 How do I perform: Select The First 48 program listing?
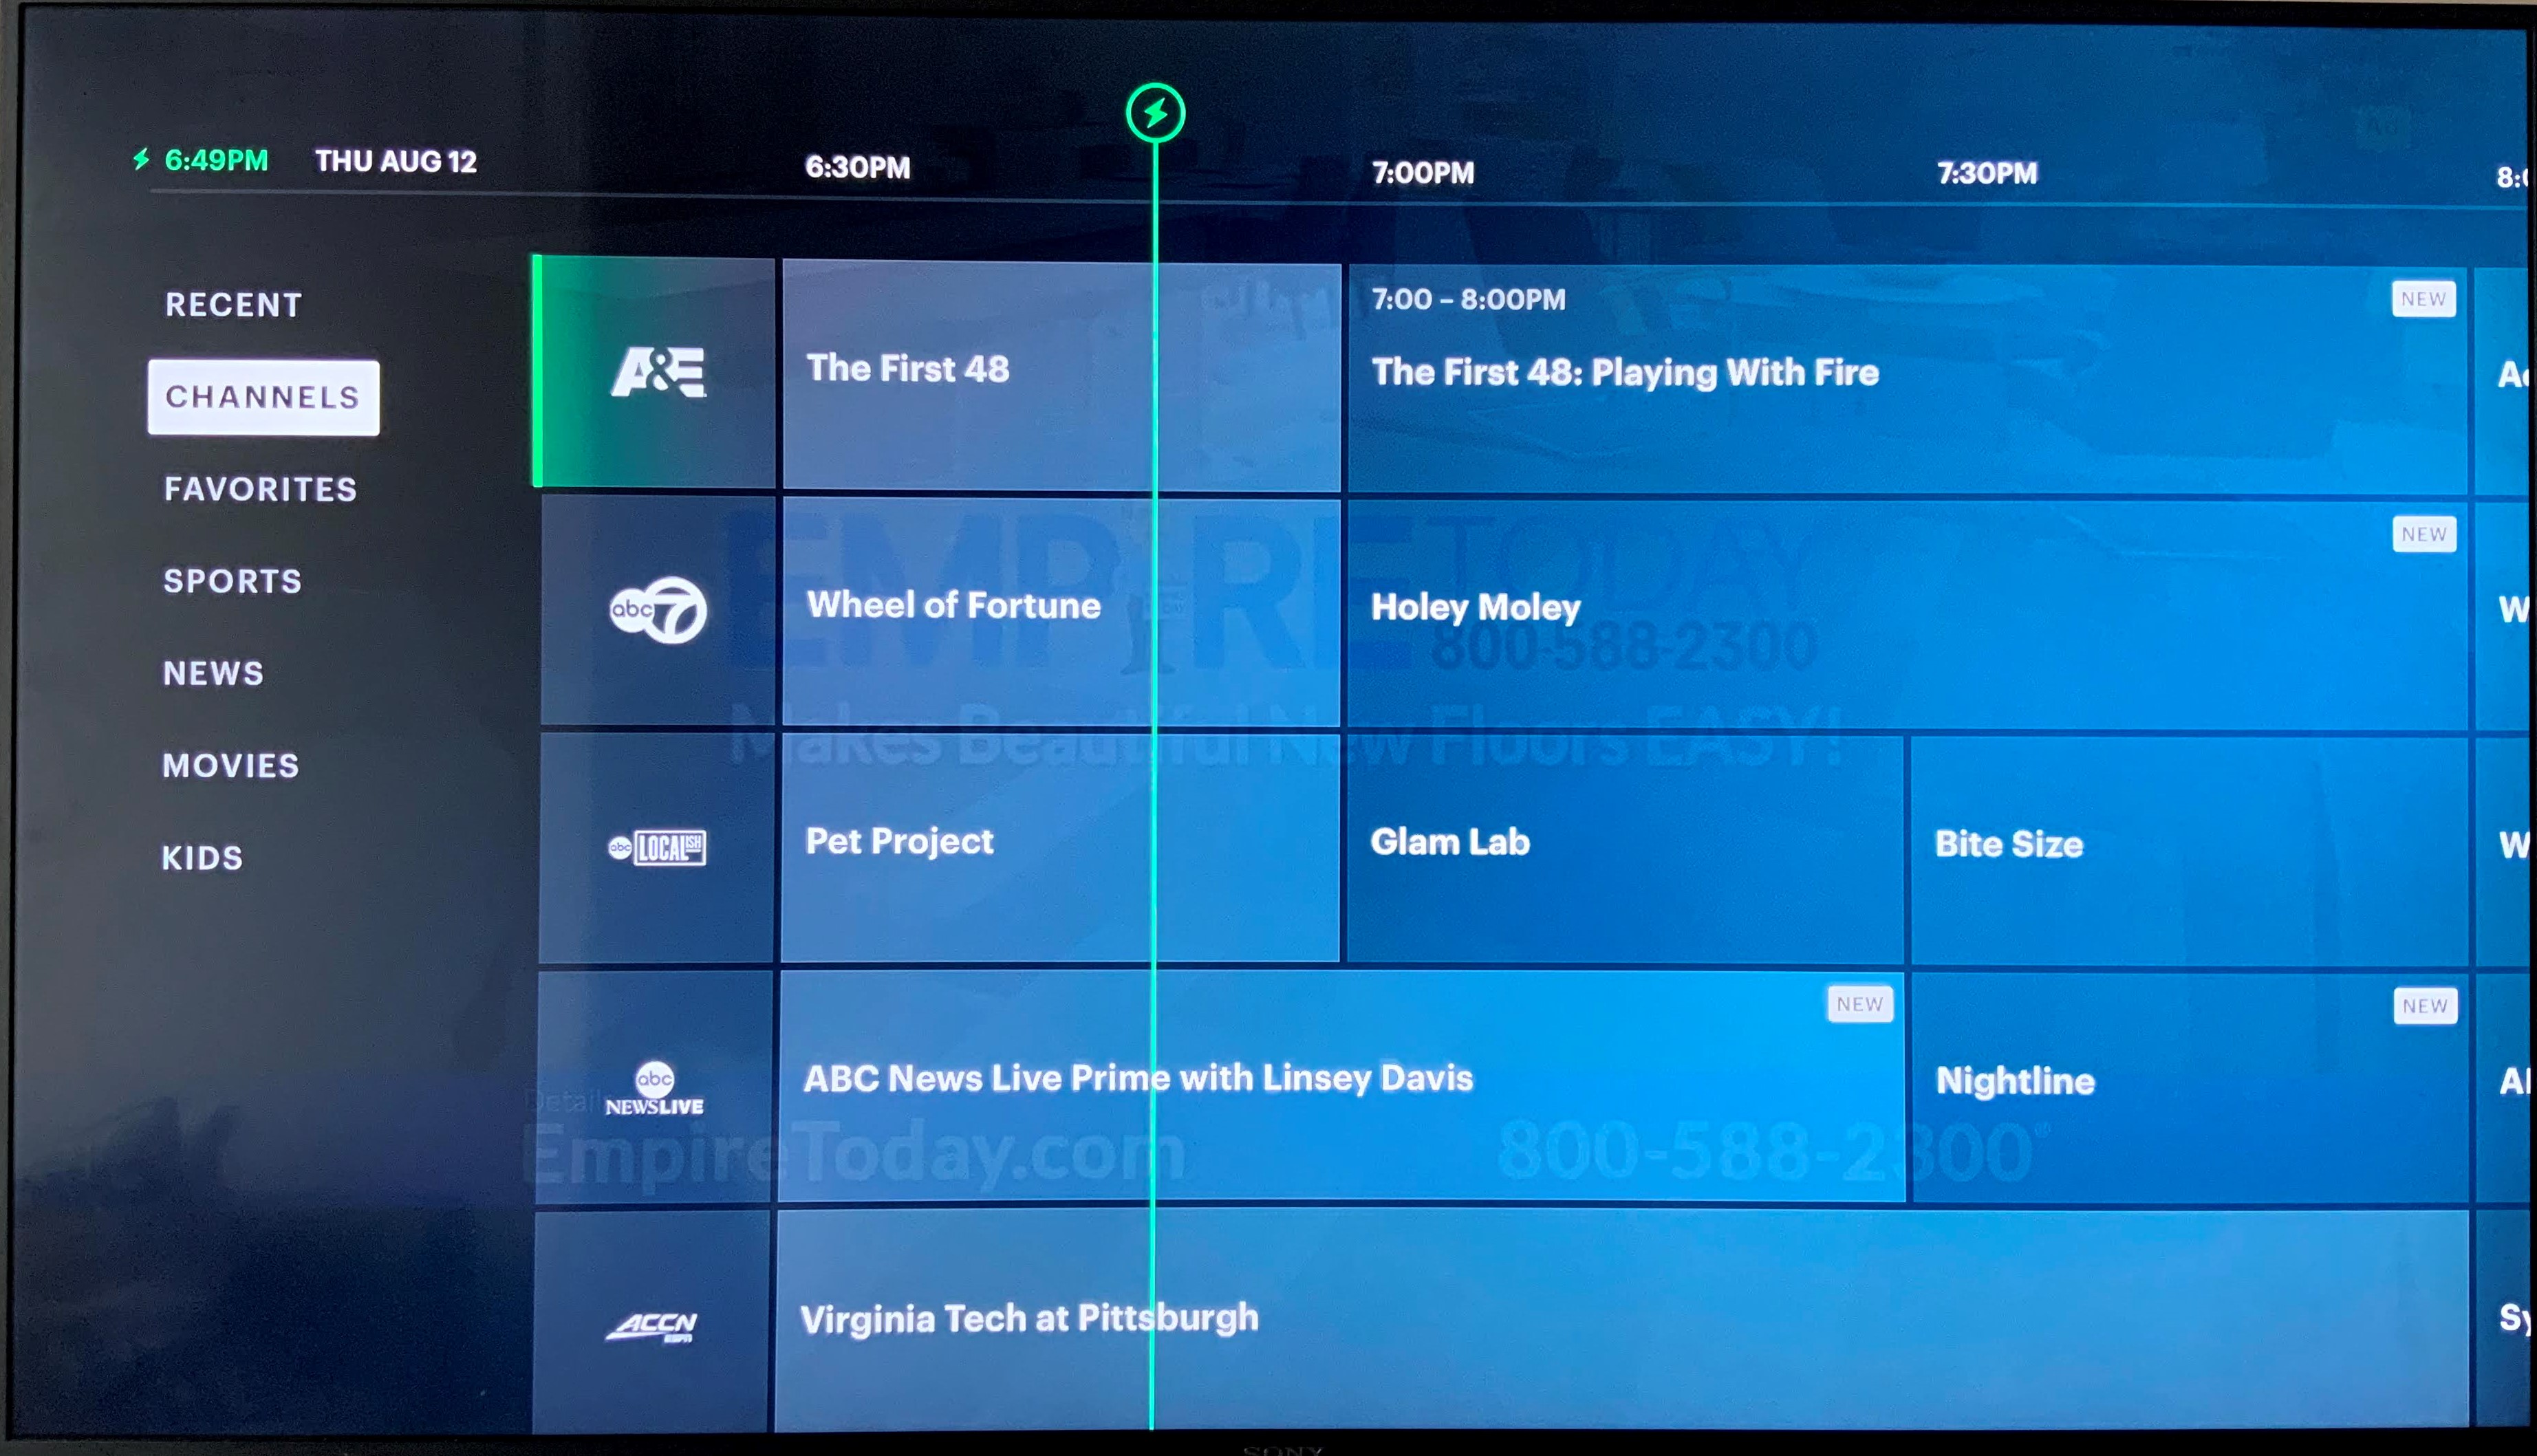pos(1059,367)
